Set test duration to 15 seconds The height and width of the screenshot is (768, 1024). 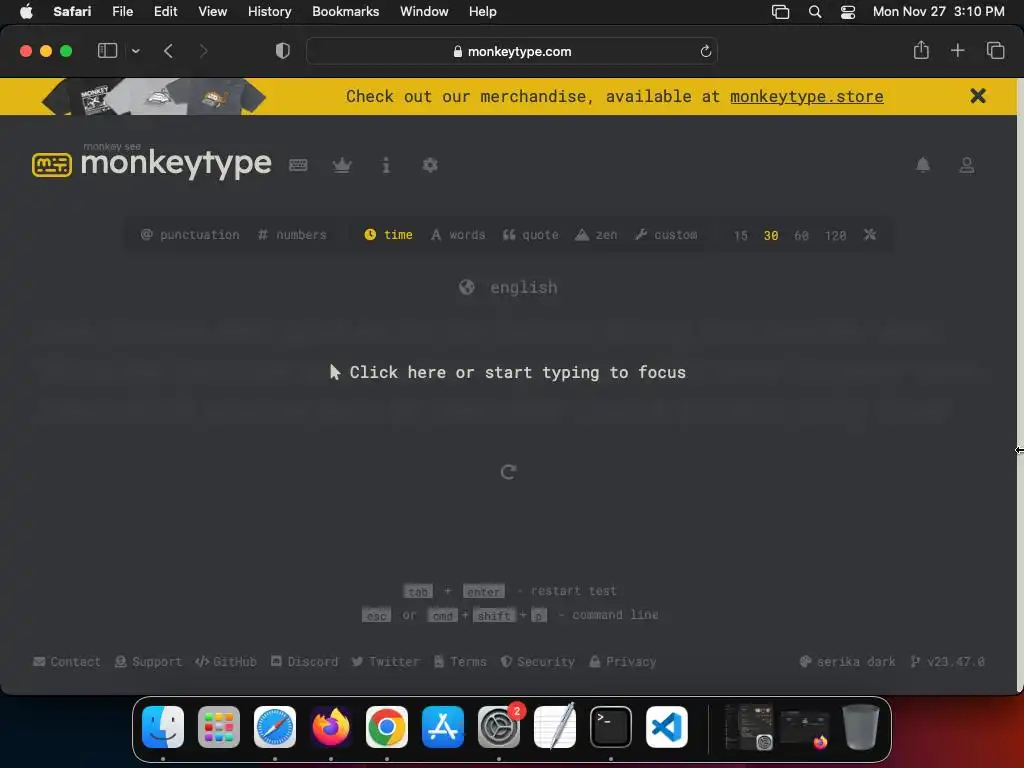[741, 235]
